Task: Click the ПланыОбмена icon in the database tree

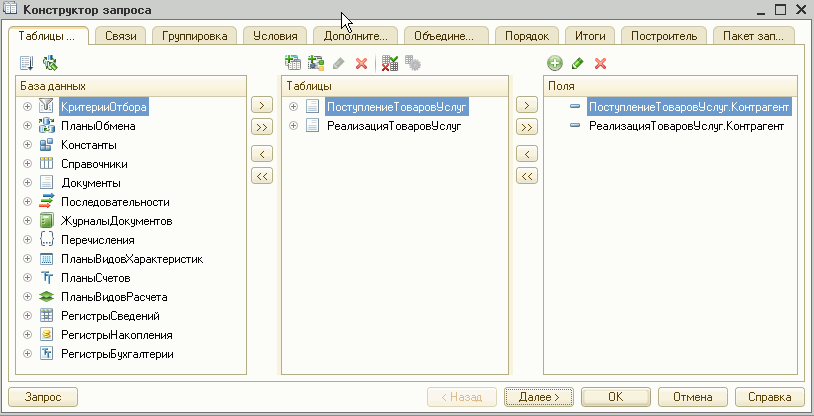Action: (x=47, y=126)
